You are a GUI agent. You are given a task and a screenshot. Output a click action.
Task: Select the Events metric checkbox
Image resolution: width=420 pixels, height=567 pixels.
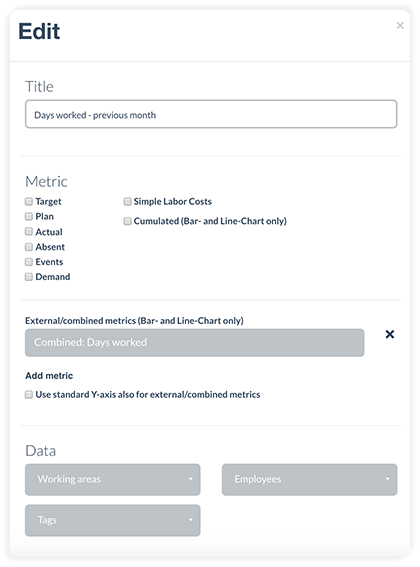coord(29,261)
